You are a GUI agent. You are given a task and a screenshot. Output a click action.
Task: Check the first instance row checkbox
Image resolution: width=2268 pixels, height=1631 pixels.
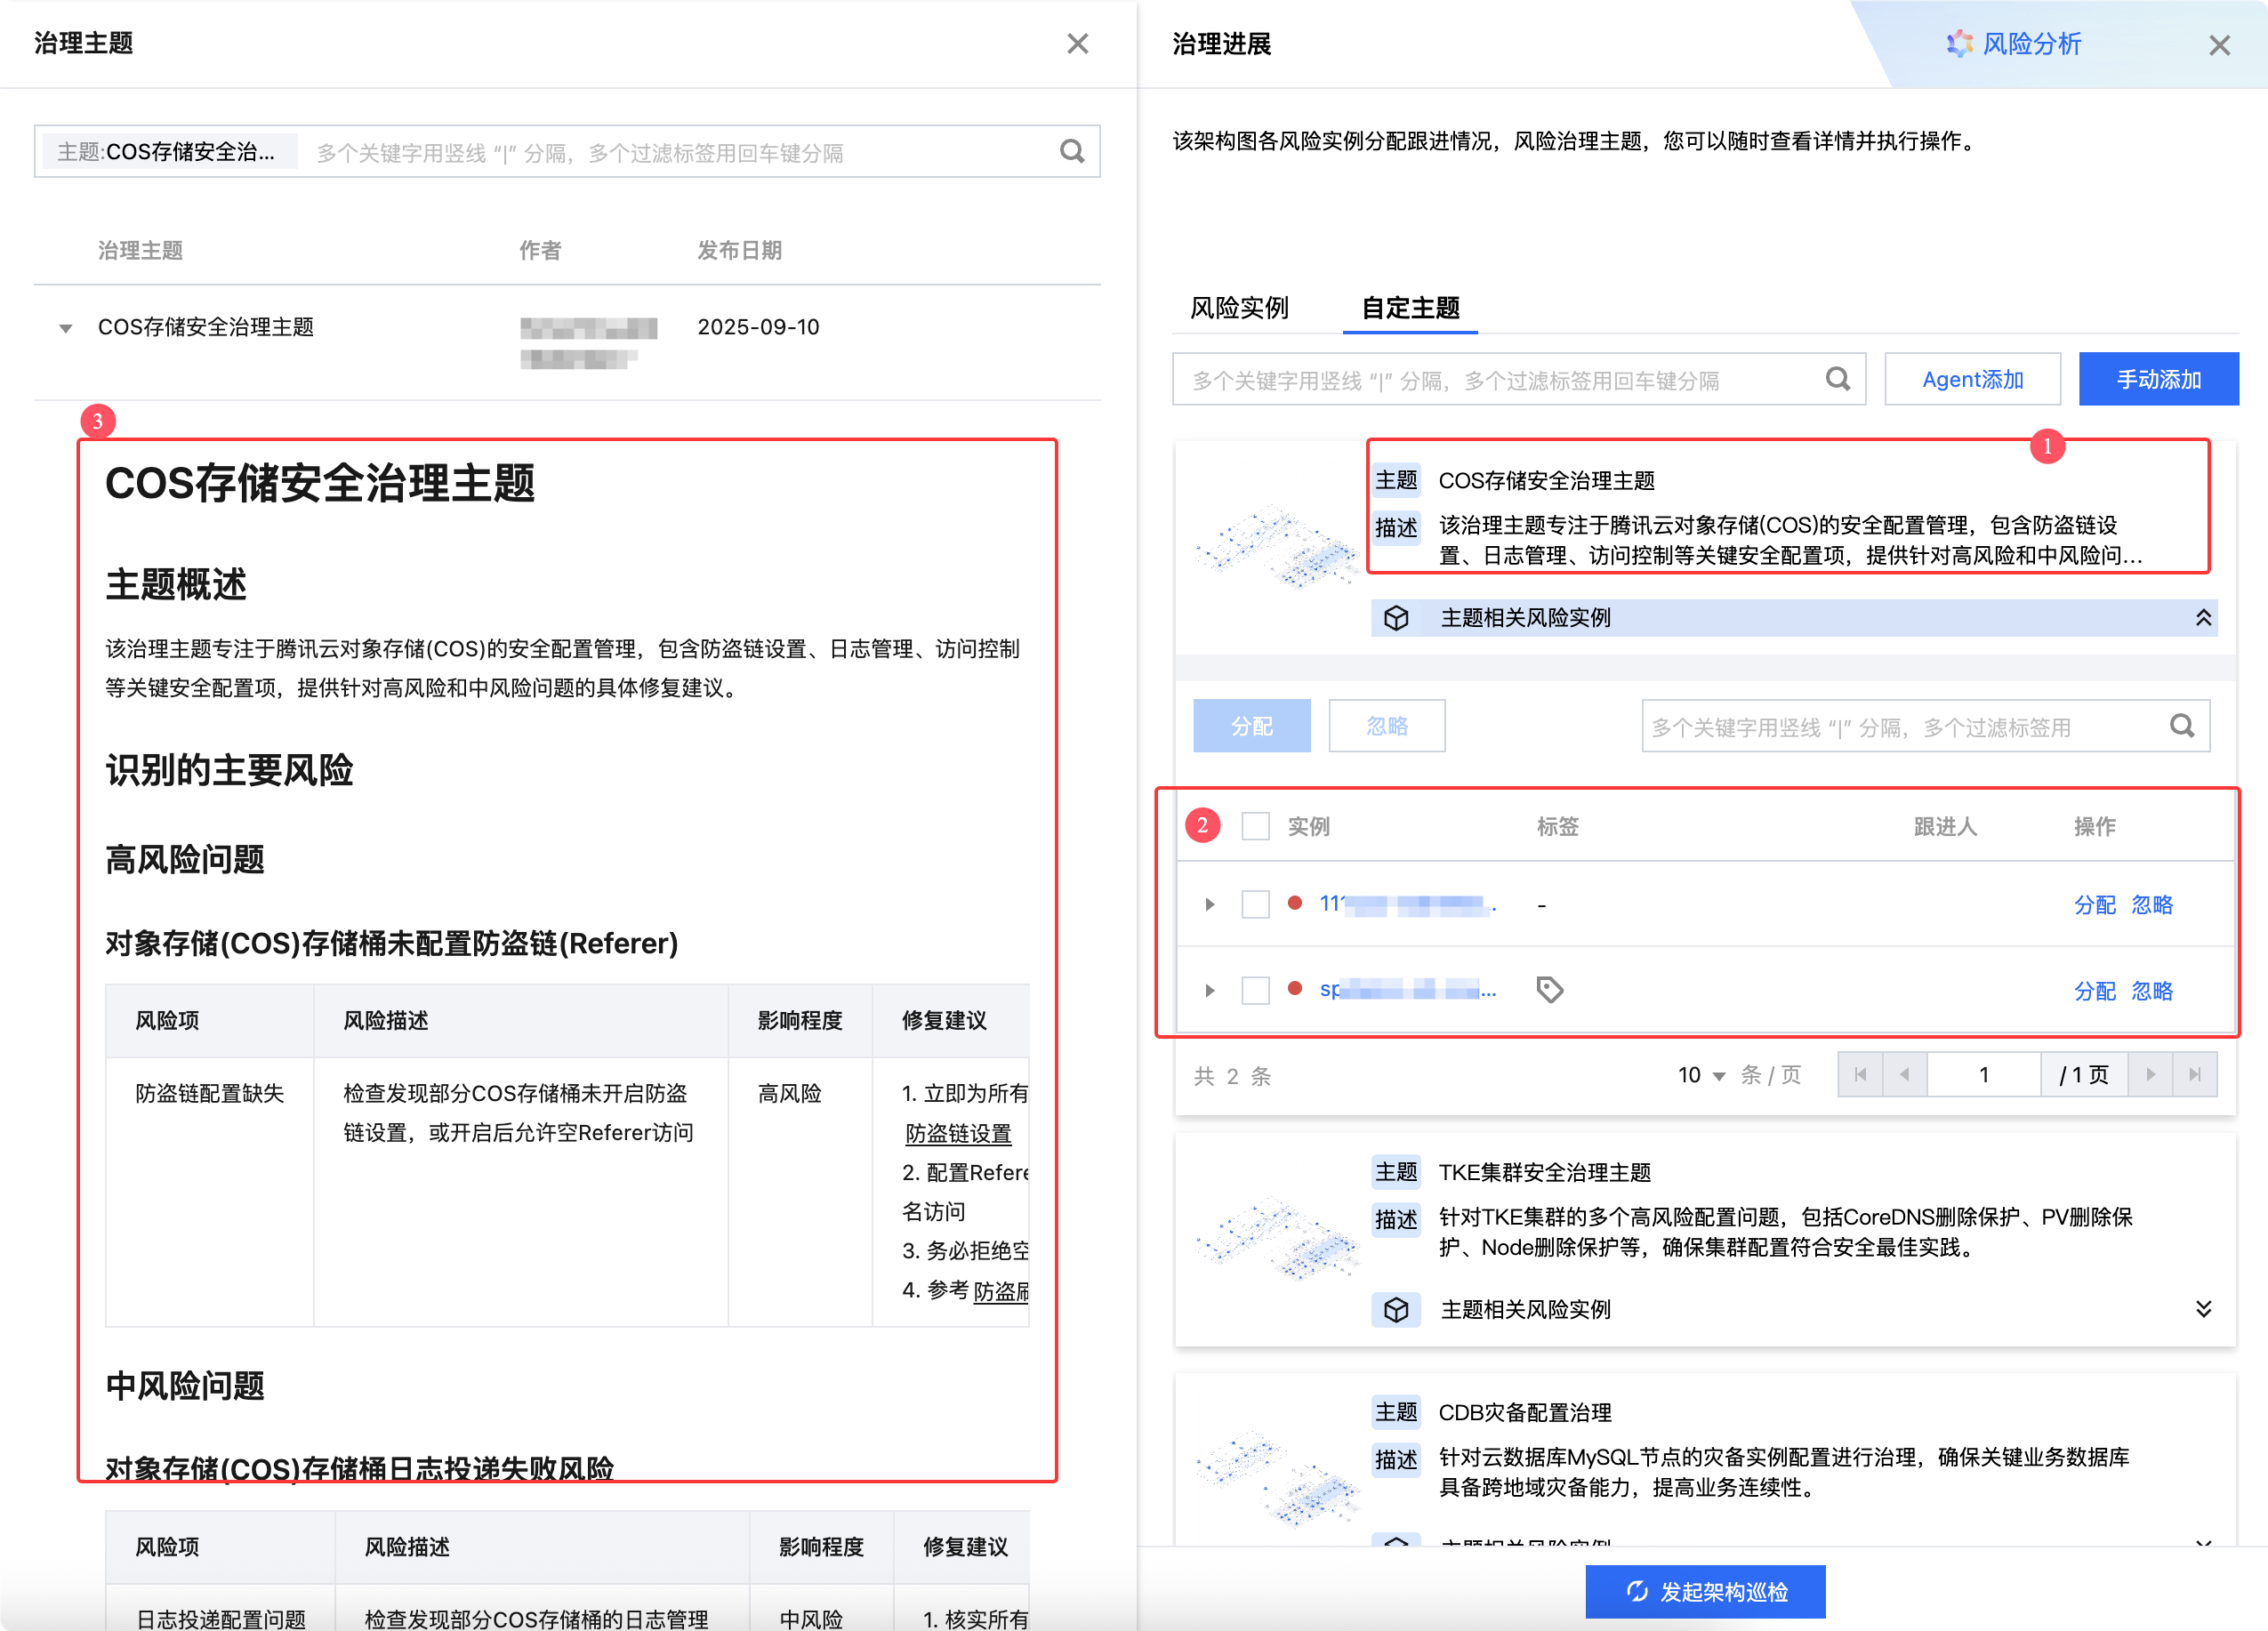[x=1255, y=904]
